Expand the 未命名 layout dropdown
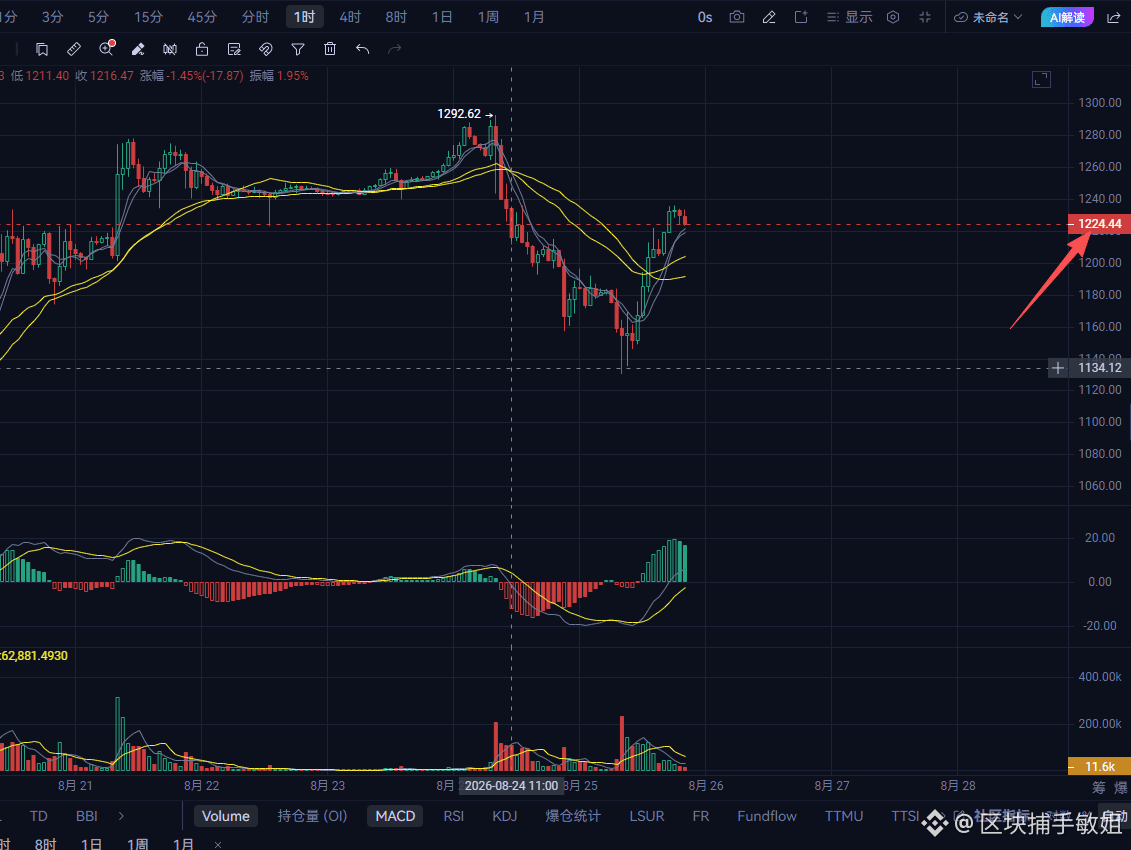Screen dimensions: 1131x850 [988, 17]
